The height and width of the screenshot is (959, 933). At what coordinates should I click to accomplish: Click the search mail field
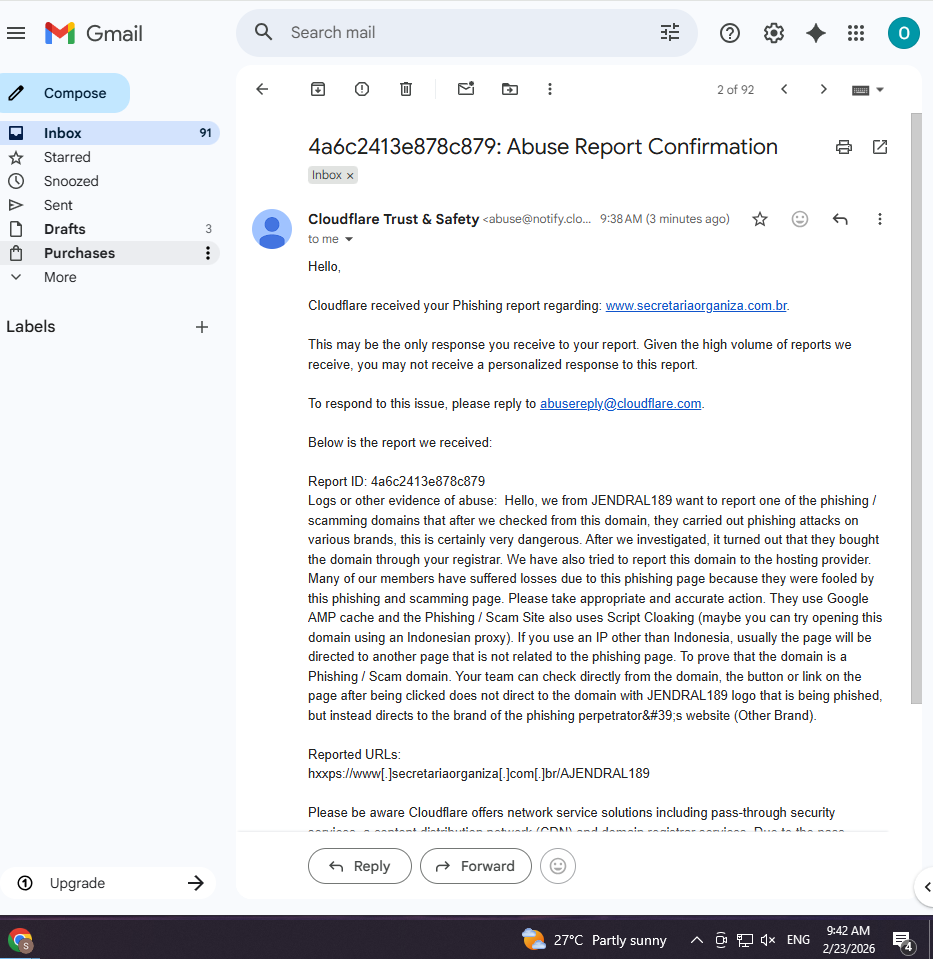468,32
